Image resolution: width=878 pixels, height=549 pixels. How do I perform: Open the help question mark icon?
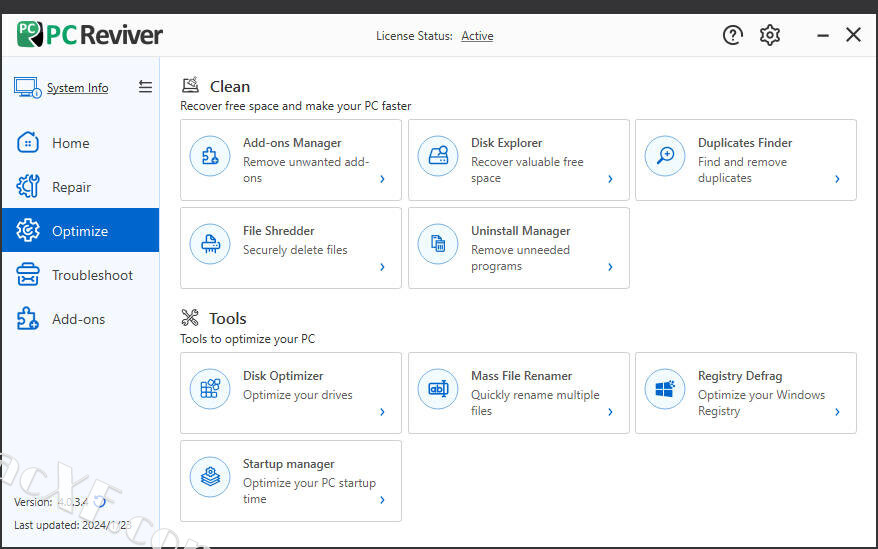coord(733,35)
